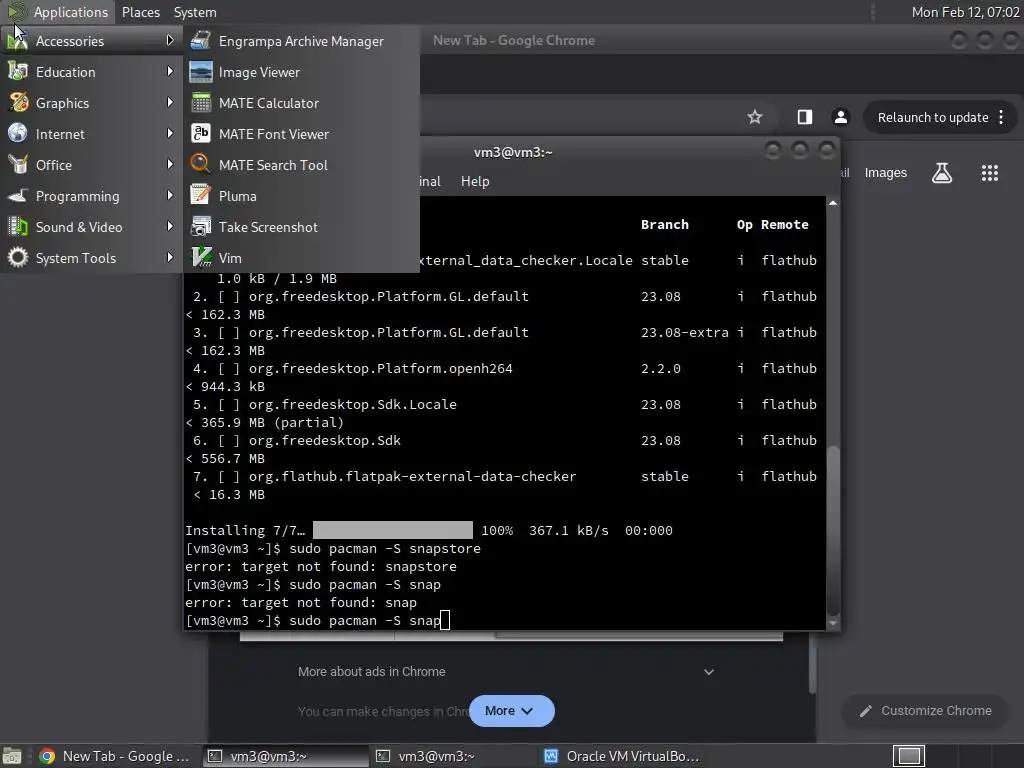Click the workspace switcher in bottom panel
This screenshot has width=1024, height=768.
pos(908,756)
